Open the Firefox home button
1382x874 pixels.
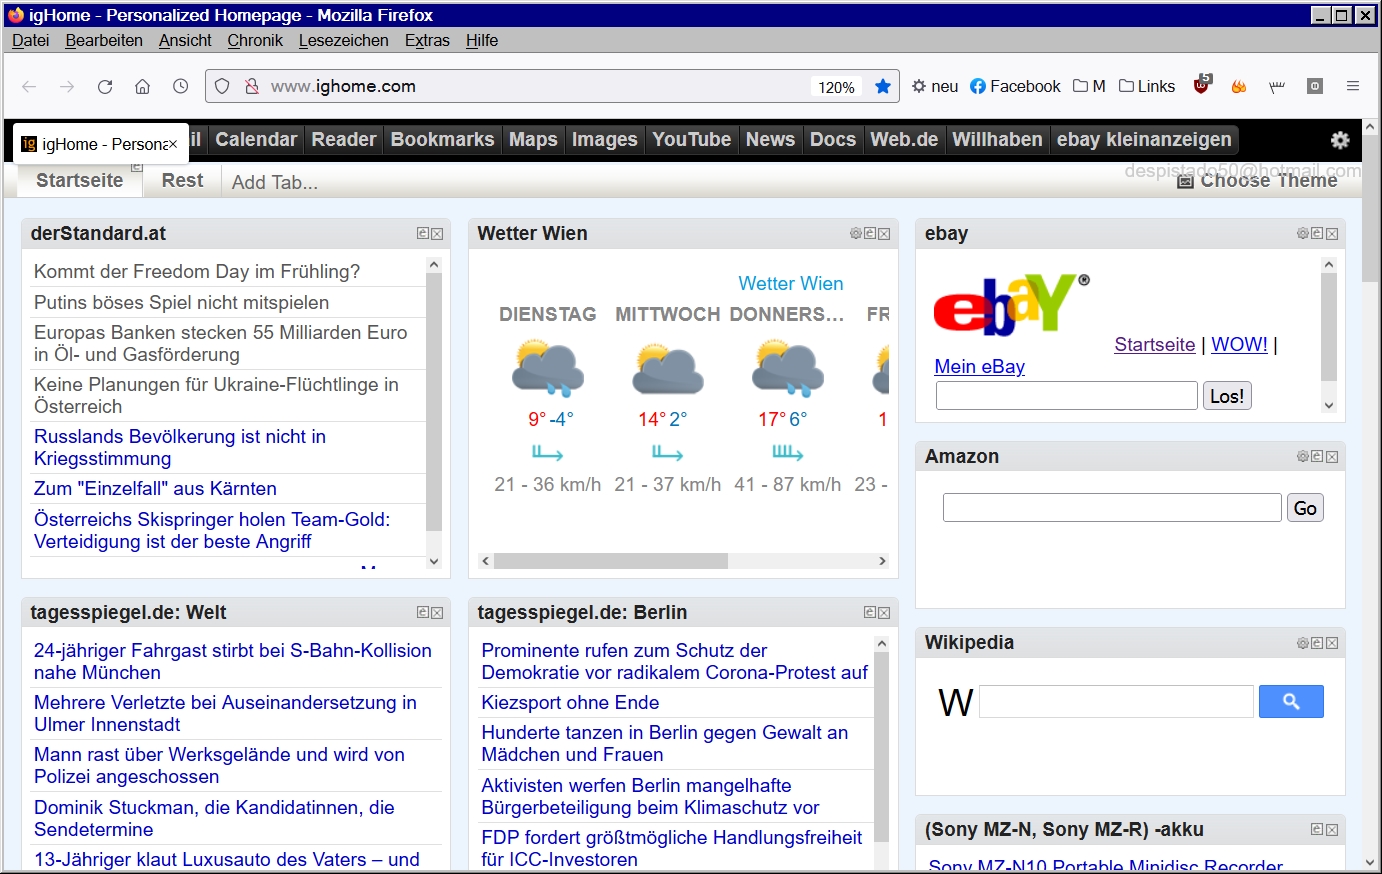(143, 87)
